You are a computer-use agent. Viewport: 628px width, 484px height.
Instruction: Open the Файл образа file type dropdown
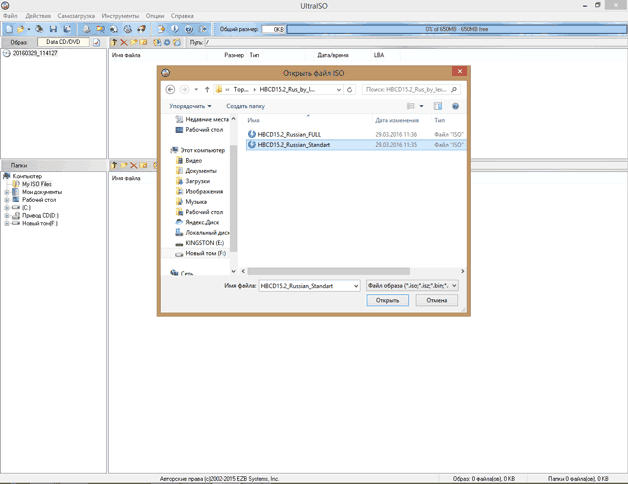[454, 285]
